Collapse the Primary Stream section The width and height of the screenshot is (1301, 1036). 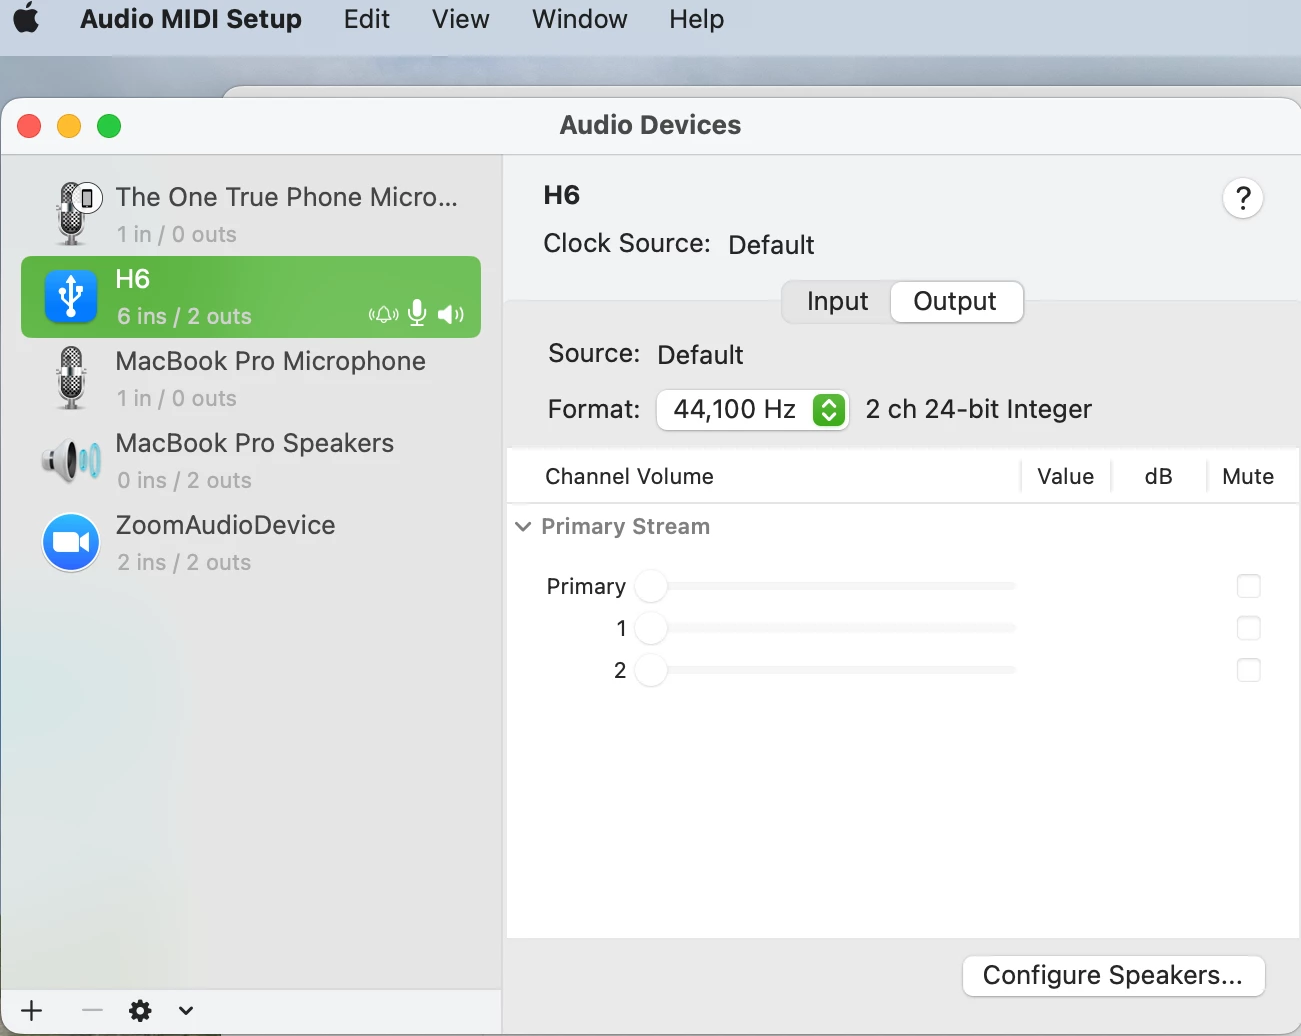[523, 526]
